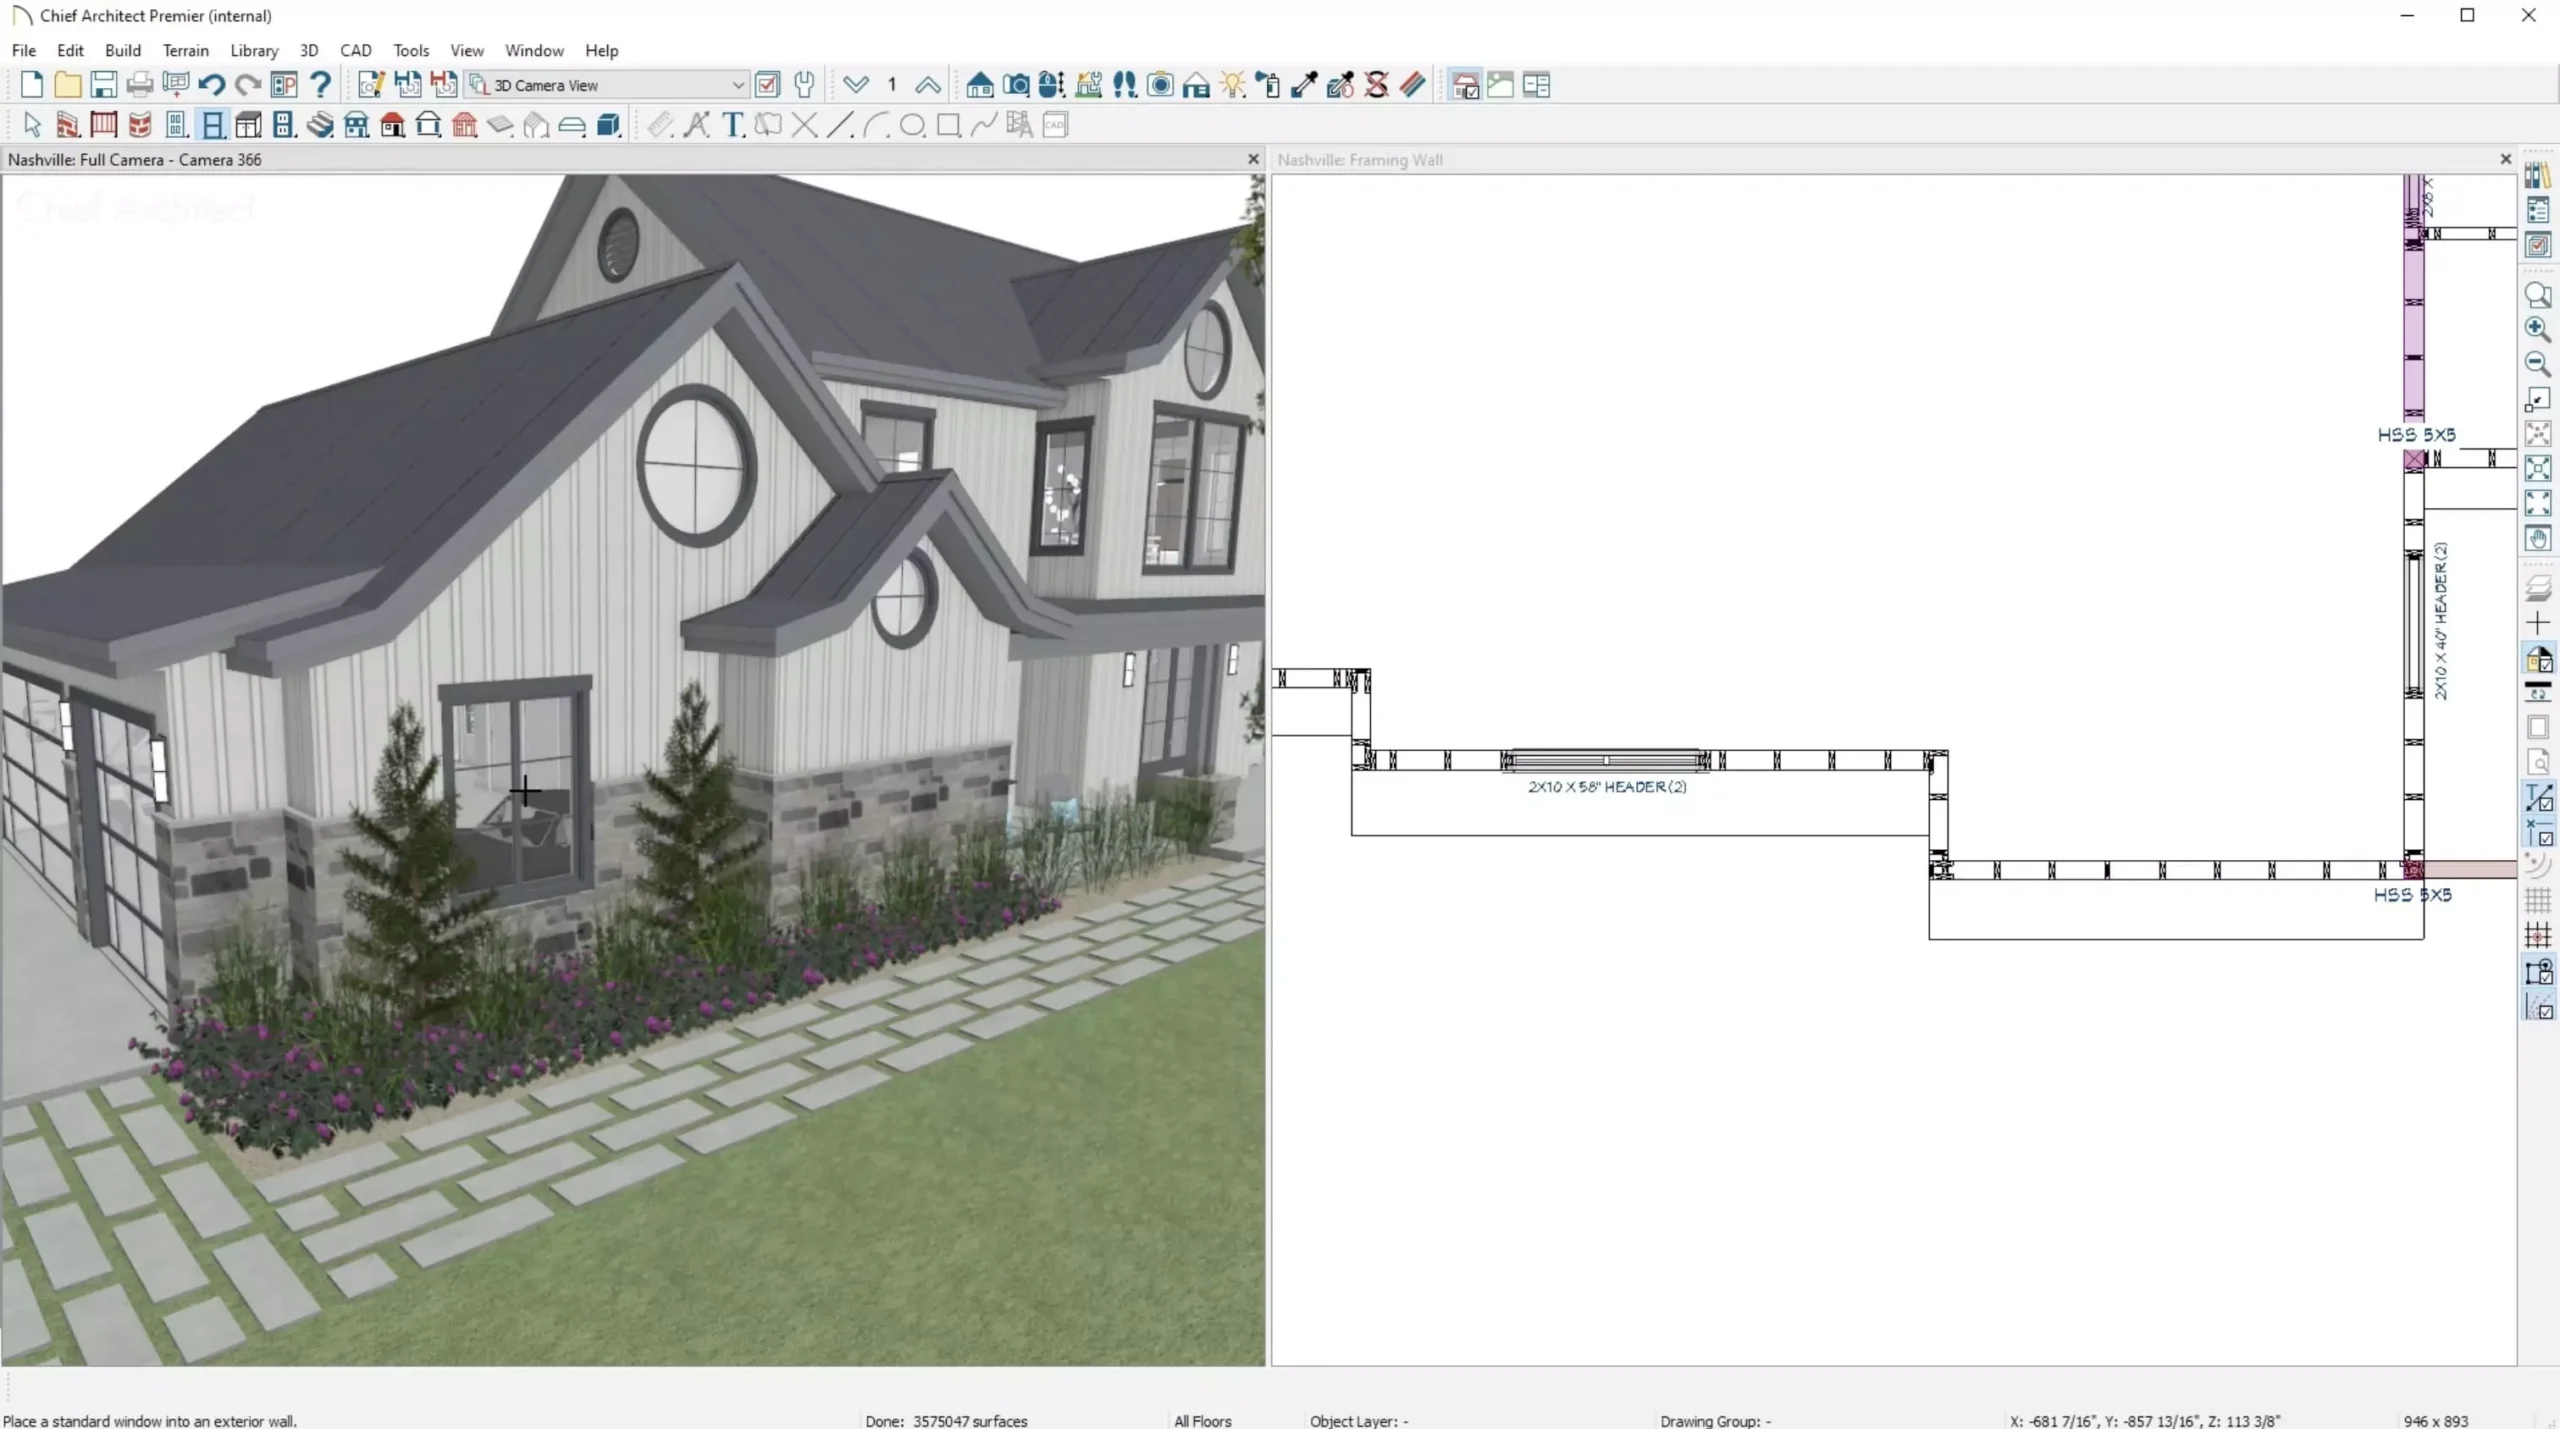Viewport: 2560px width, 1429px height.
Task: Redo the last undone action
Action: [x=248, y=85]
